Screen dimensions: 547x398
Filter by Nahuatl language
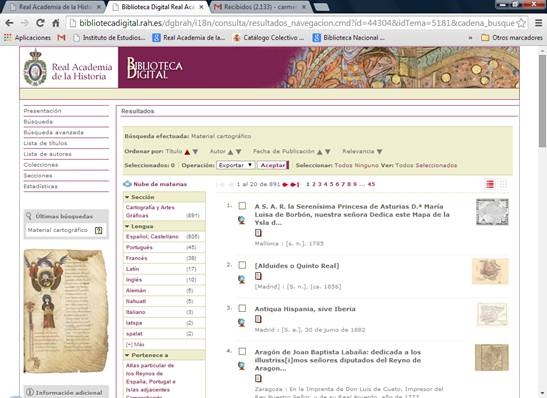[136, 301]
